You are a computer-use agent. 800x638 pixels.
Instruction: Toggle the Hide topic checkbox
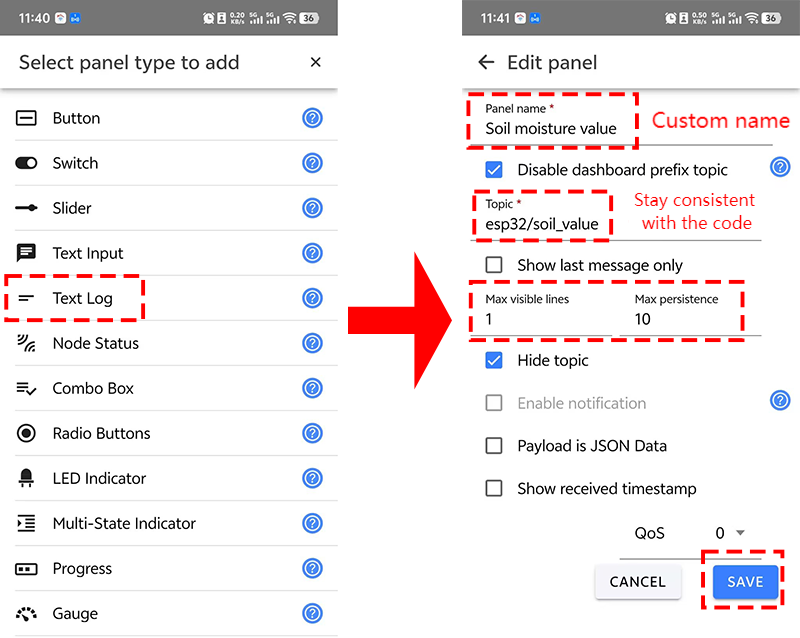point(494,360)
